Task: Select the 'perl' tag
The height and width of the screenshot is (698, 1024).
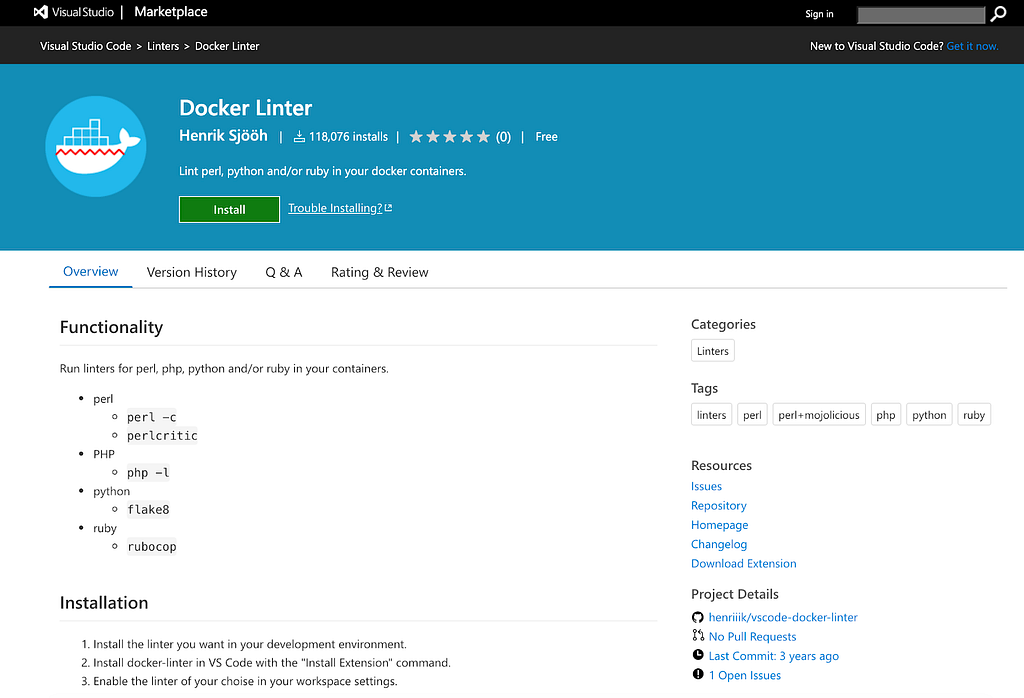Action: point(752,415)
